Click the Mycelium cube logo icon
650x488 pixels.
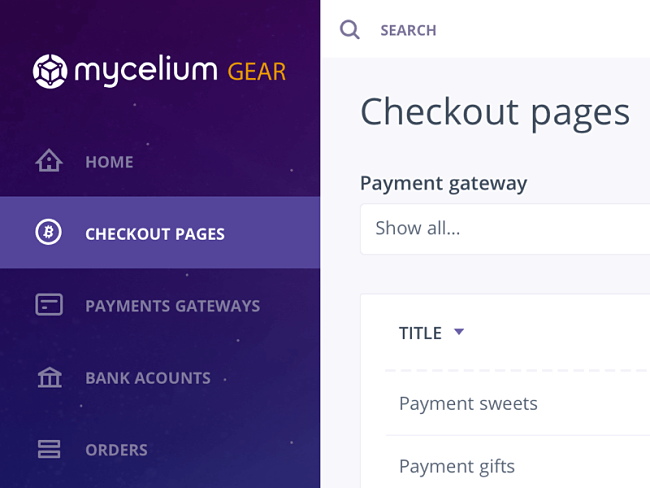pos(50,71)
